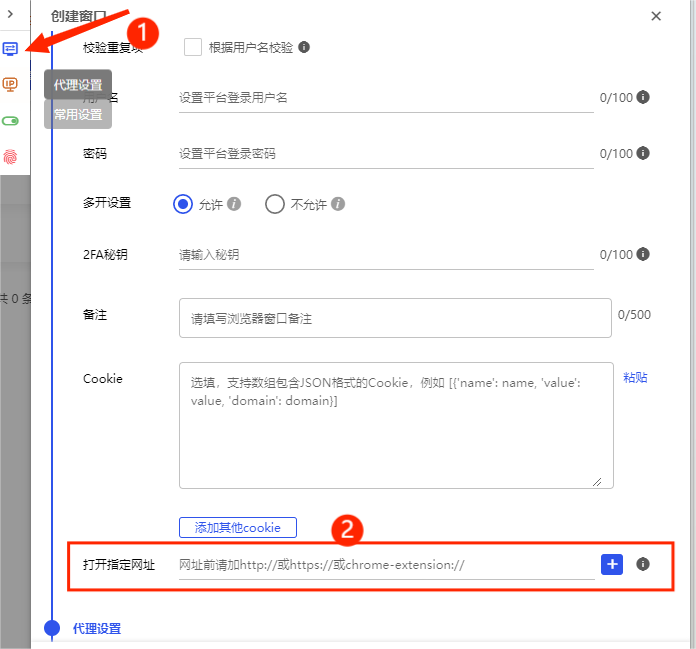Click the 粘贴 paste link
Image resolution: width=696 pixels, height=649 pixels.
point(635,377)
